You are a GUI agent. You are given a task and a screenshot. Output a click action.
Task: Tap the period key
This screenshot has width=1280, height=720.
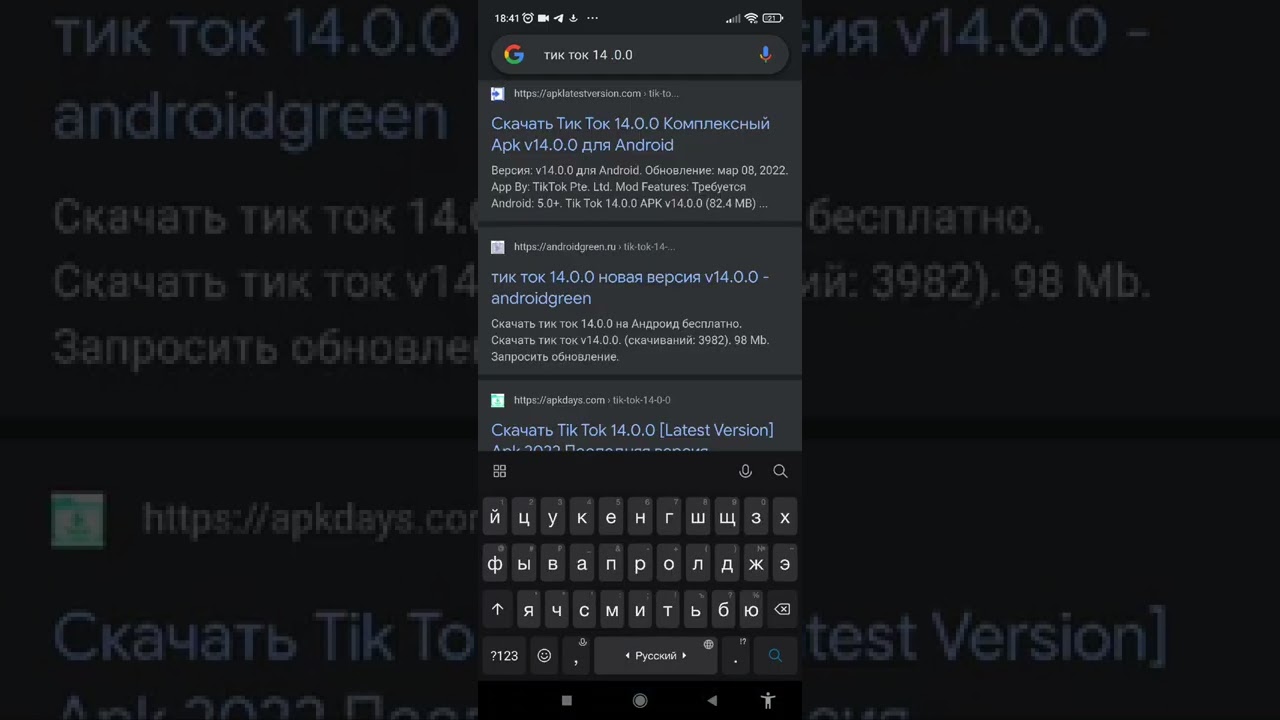tap(736, 656)
